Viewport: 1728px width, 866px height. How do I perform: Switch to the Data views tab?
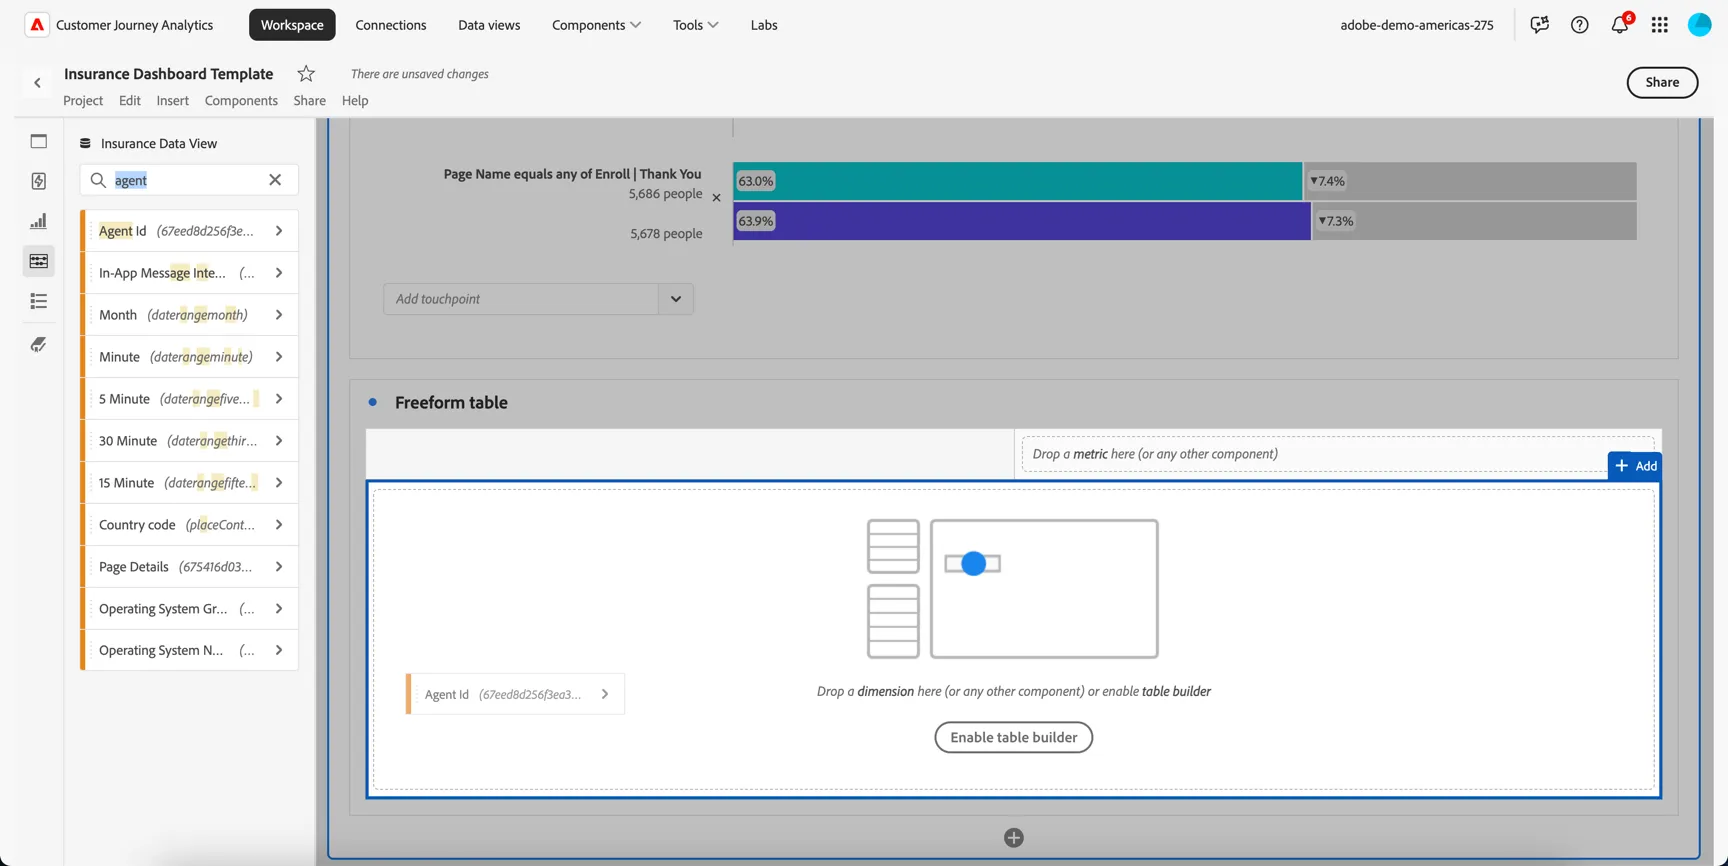pyautogui.click(x=489, y=25)
